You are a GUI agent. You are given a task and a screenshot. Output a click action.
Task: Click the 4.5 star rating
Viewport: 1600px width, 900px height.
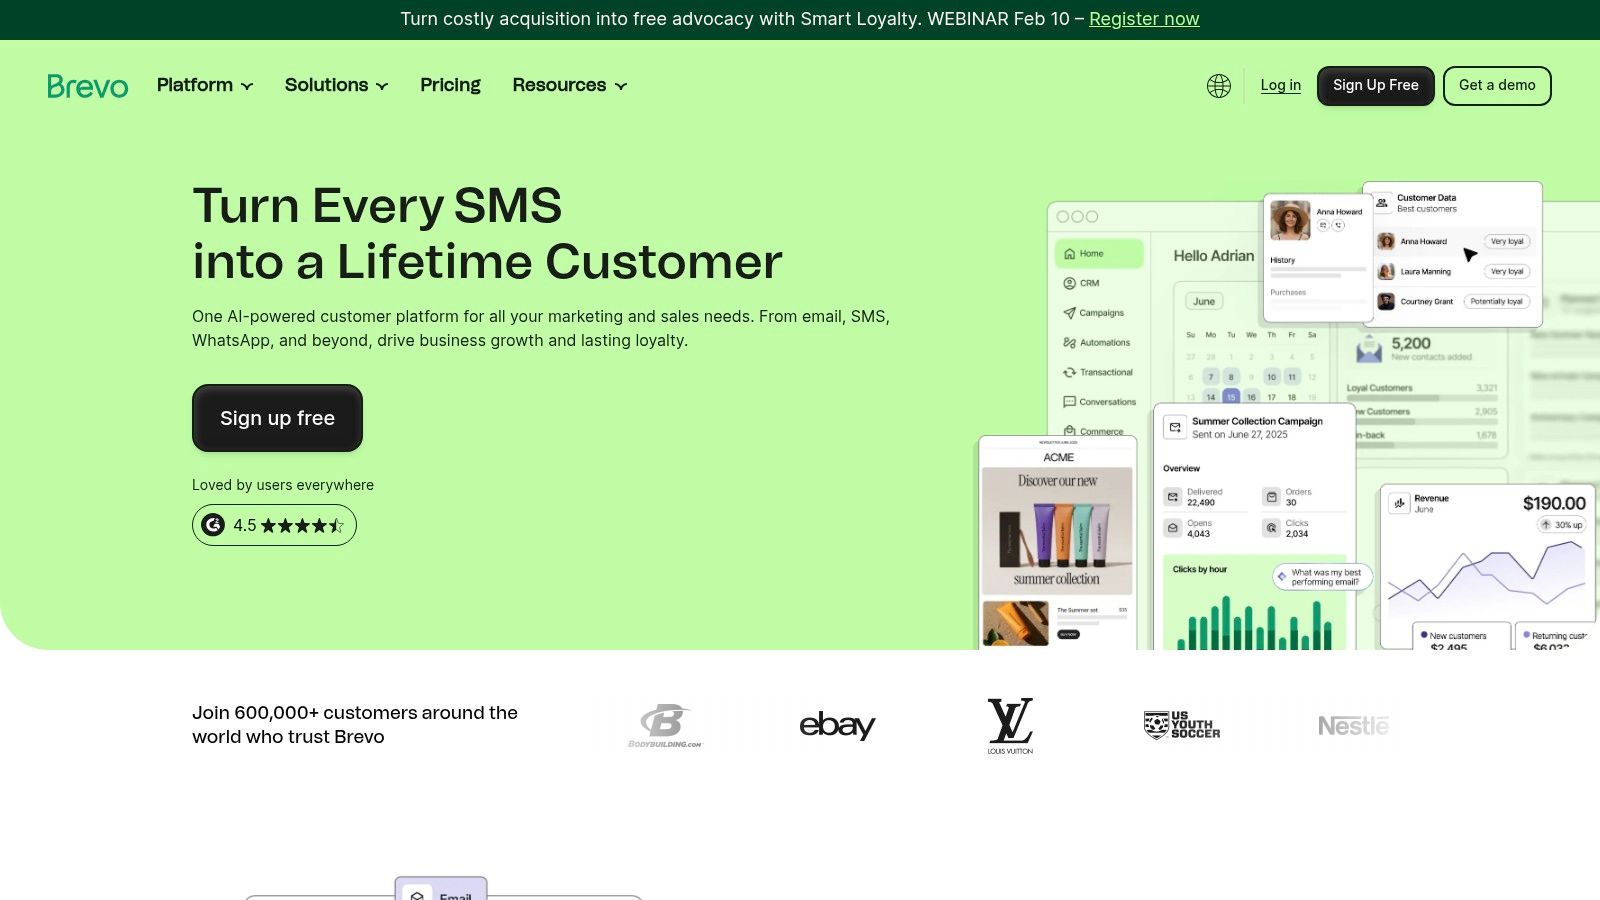point(288,525)
